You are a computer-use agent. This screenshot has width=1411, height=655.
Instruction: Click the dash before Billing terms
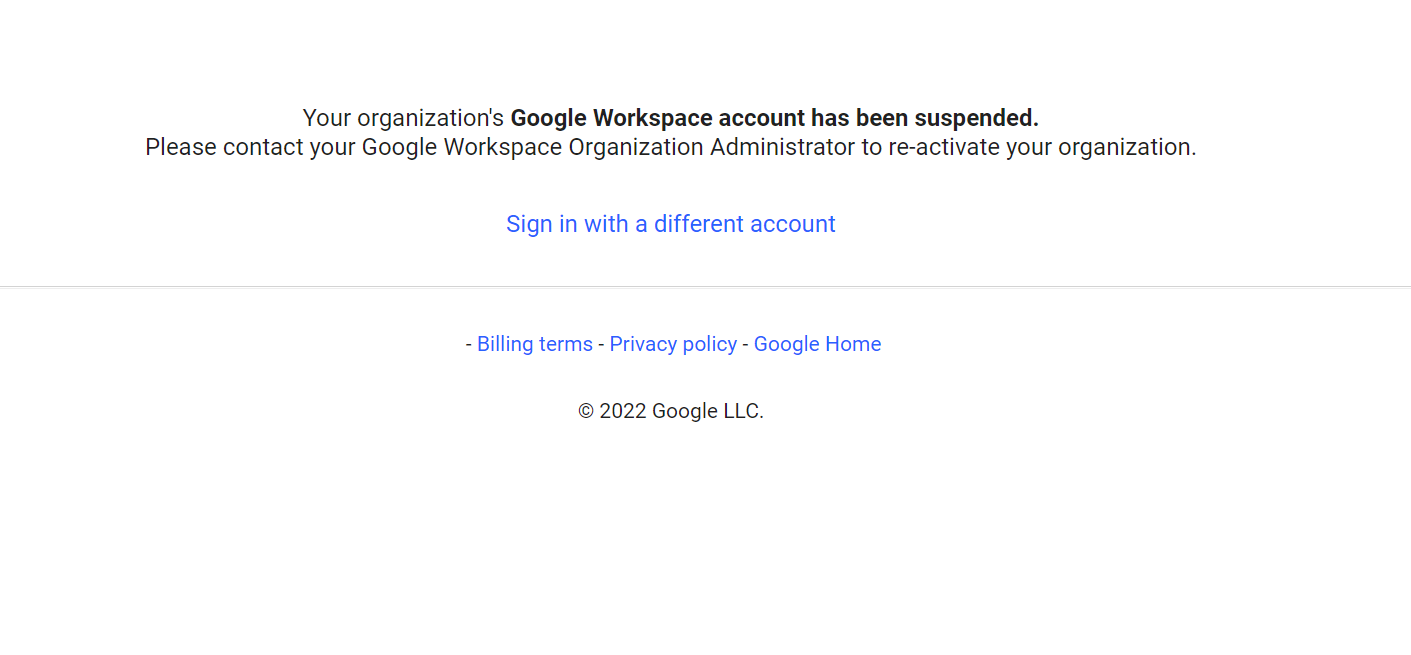(x=469, y=344)
